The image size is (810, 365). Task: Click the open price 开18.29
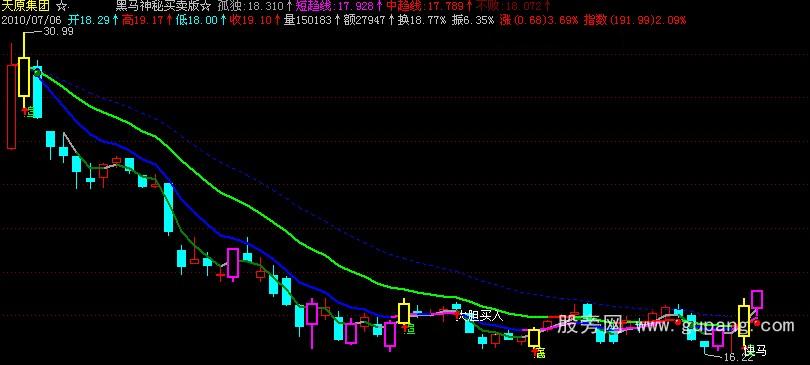click(89, 21)
